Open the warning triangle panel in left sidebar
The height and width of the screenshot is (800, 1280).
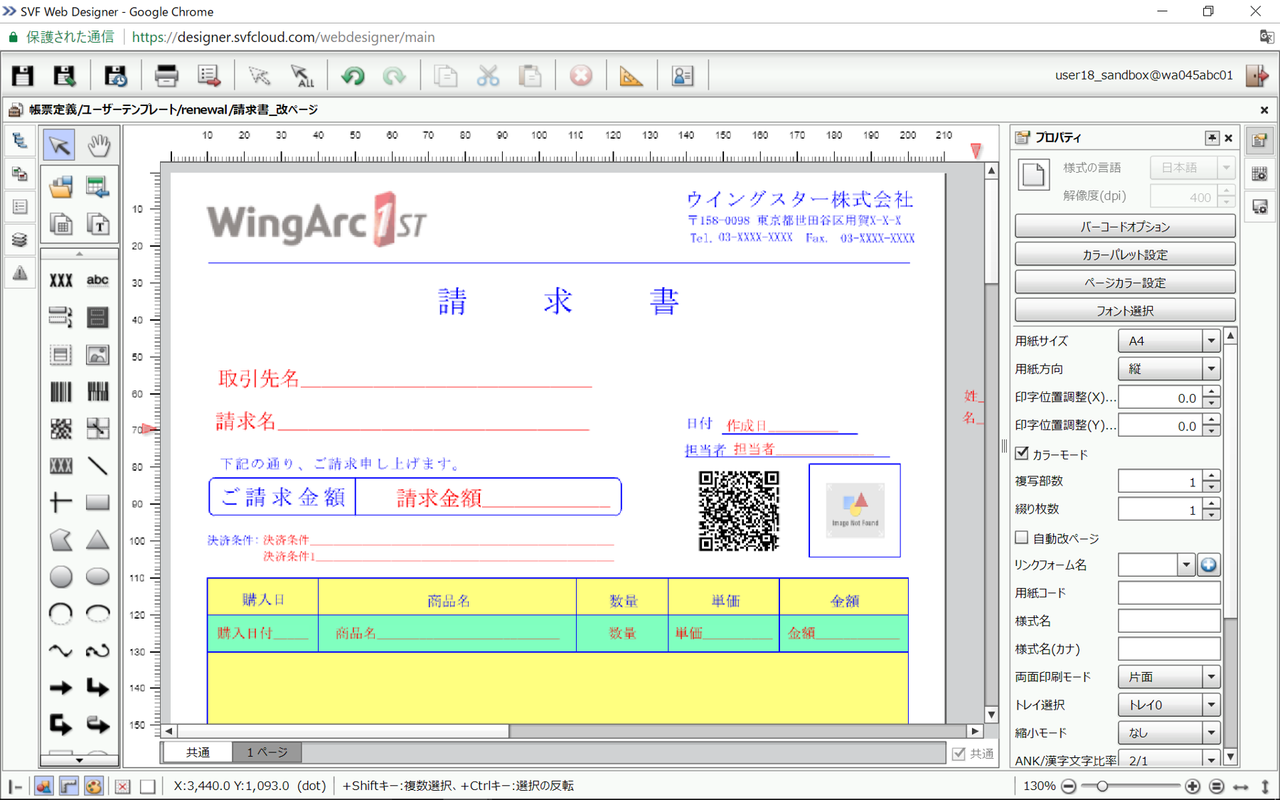[20, 272]
